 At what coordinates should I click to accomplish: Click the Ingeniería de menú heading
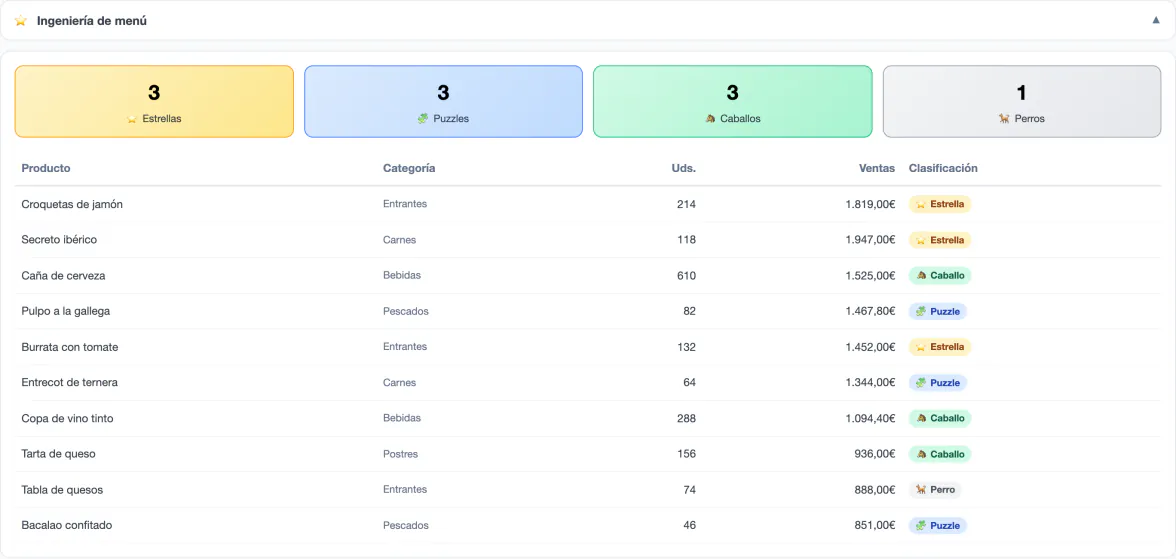point(92,21)
